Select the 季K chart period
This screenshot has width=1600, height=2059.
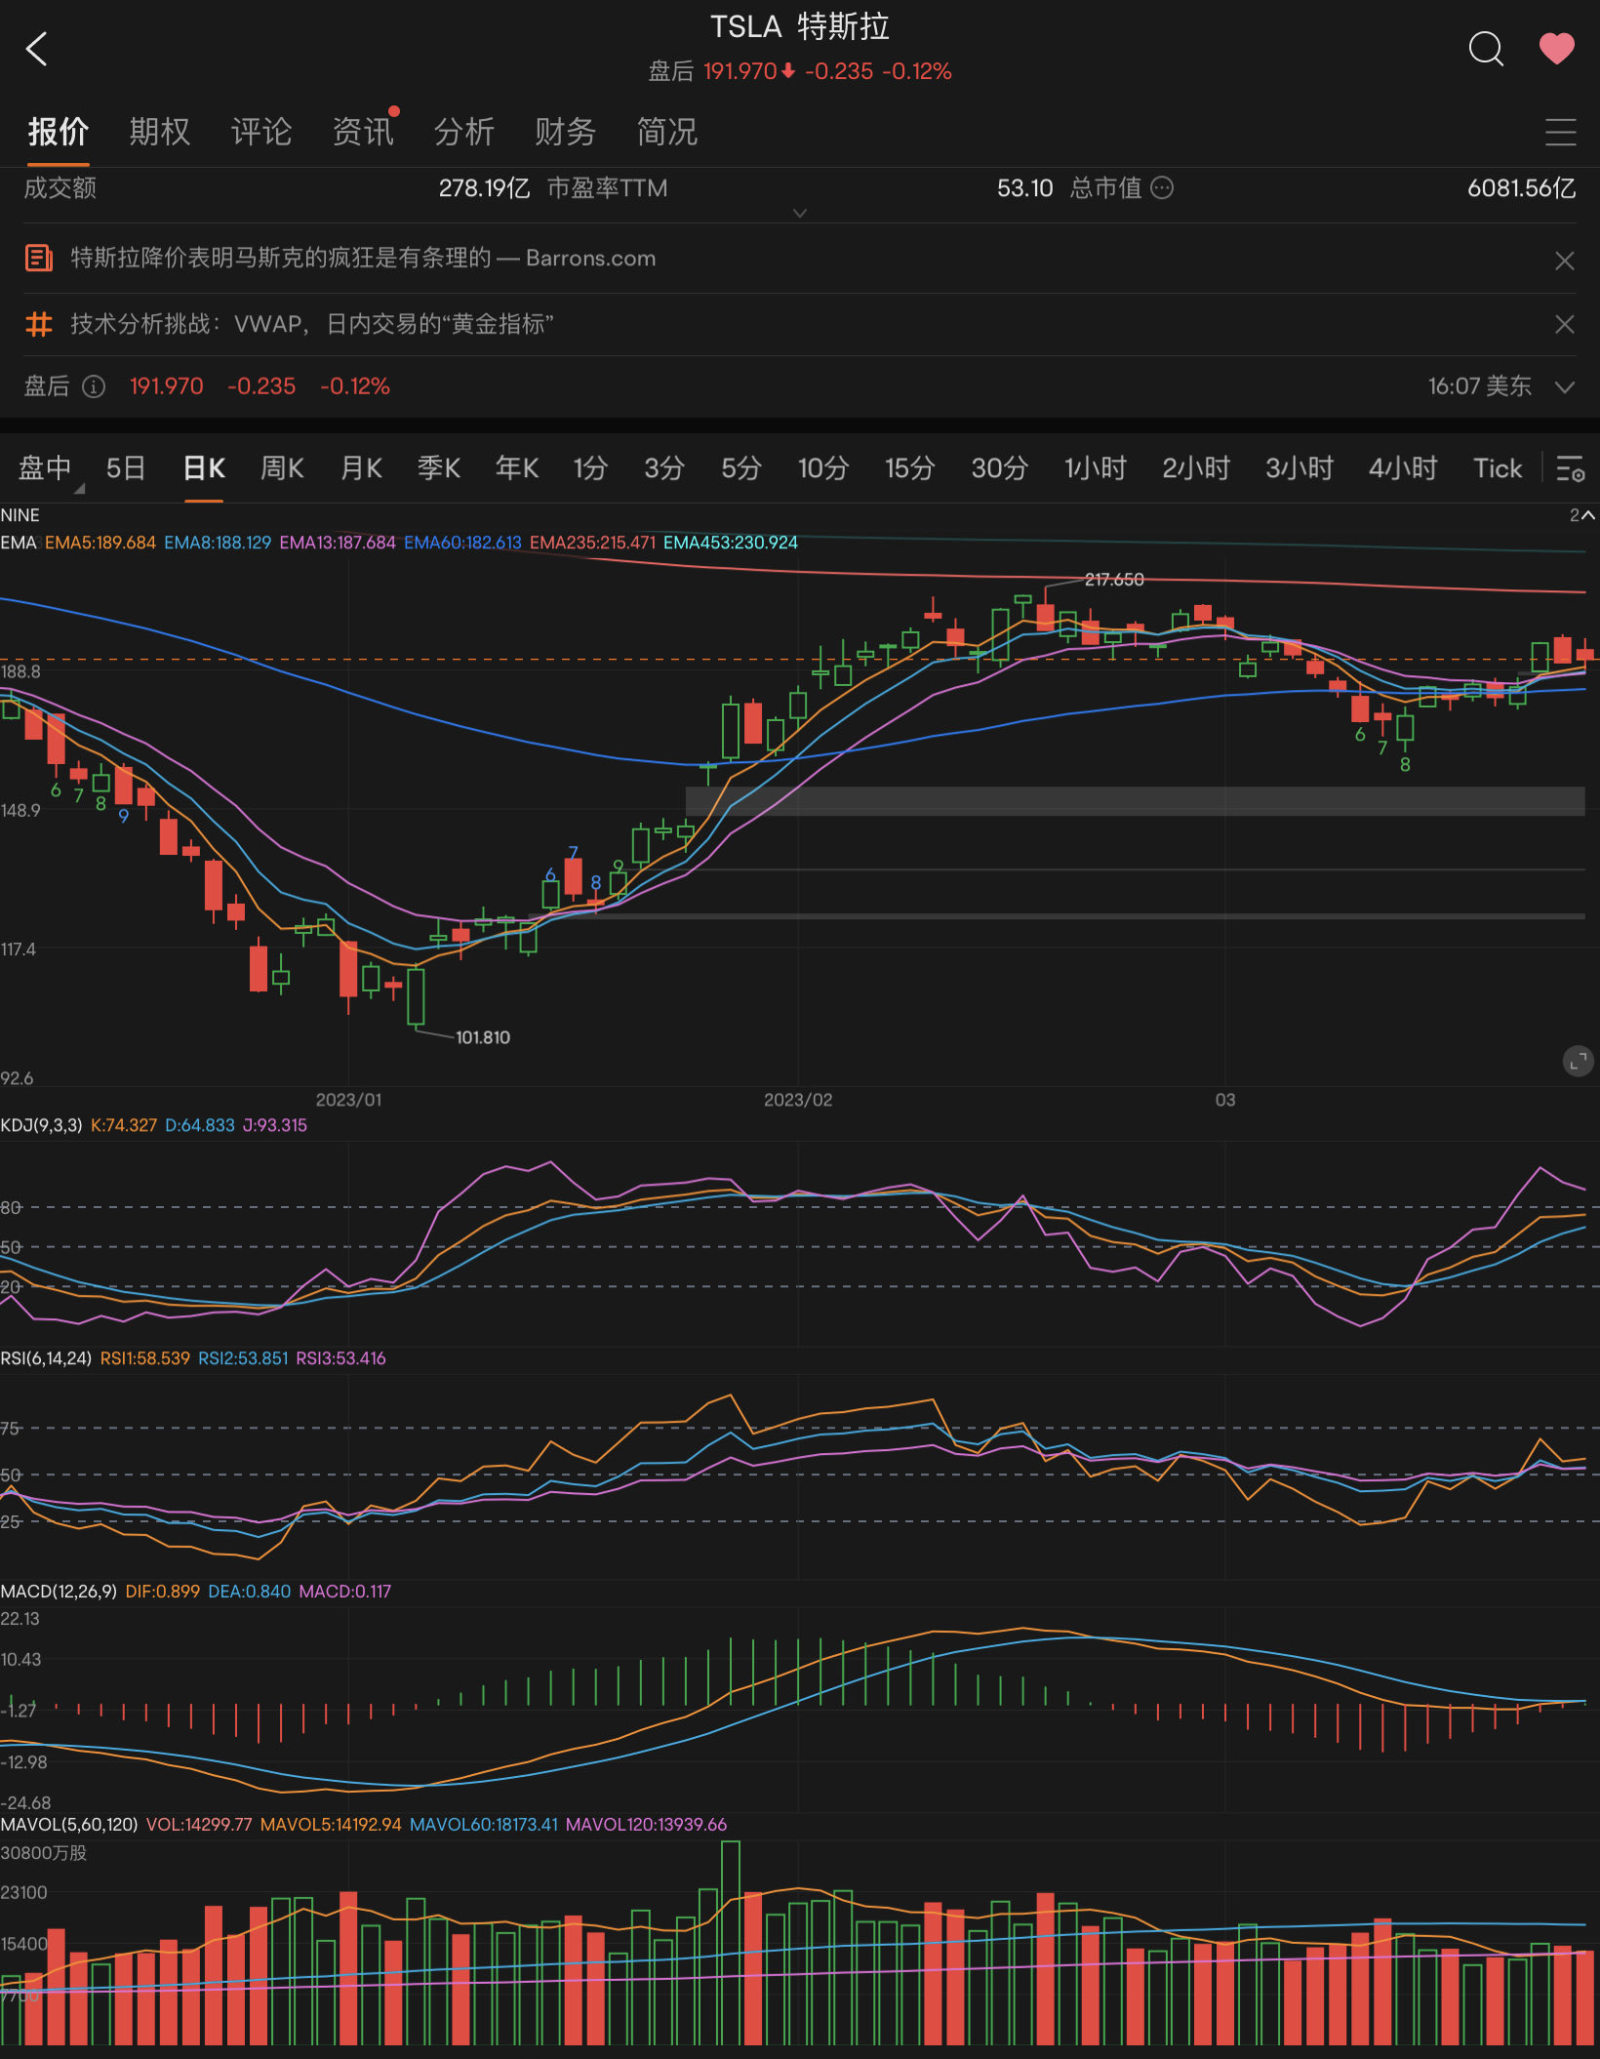pos(439,468)
